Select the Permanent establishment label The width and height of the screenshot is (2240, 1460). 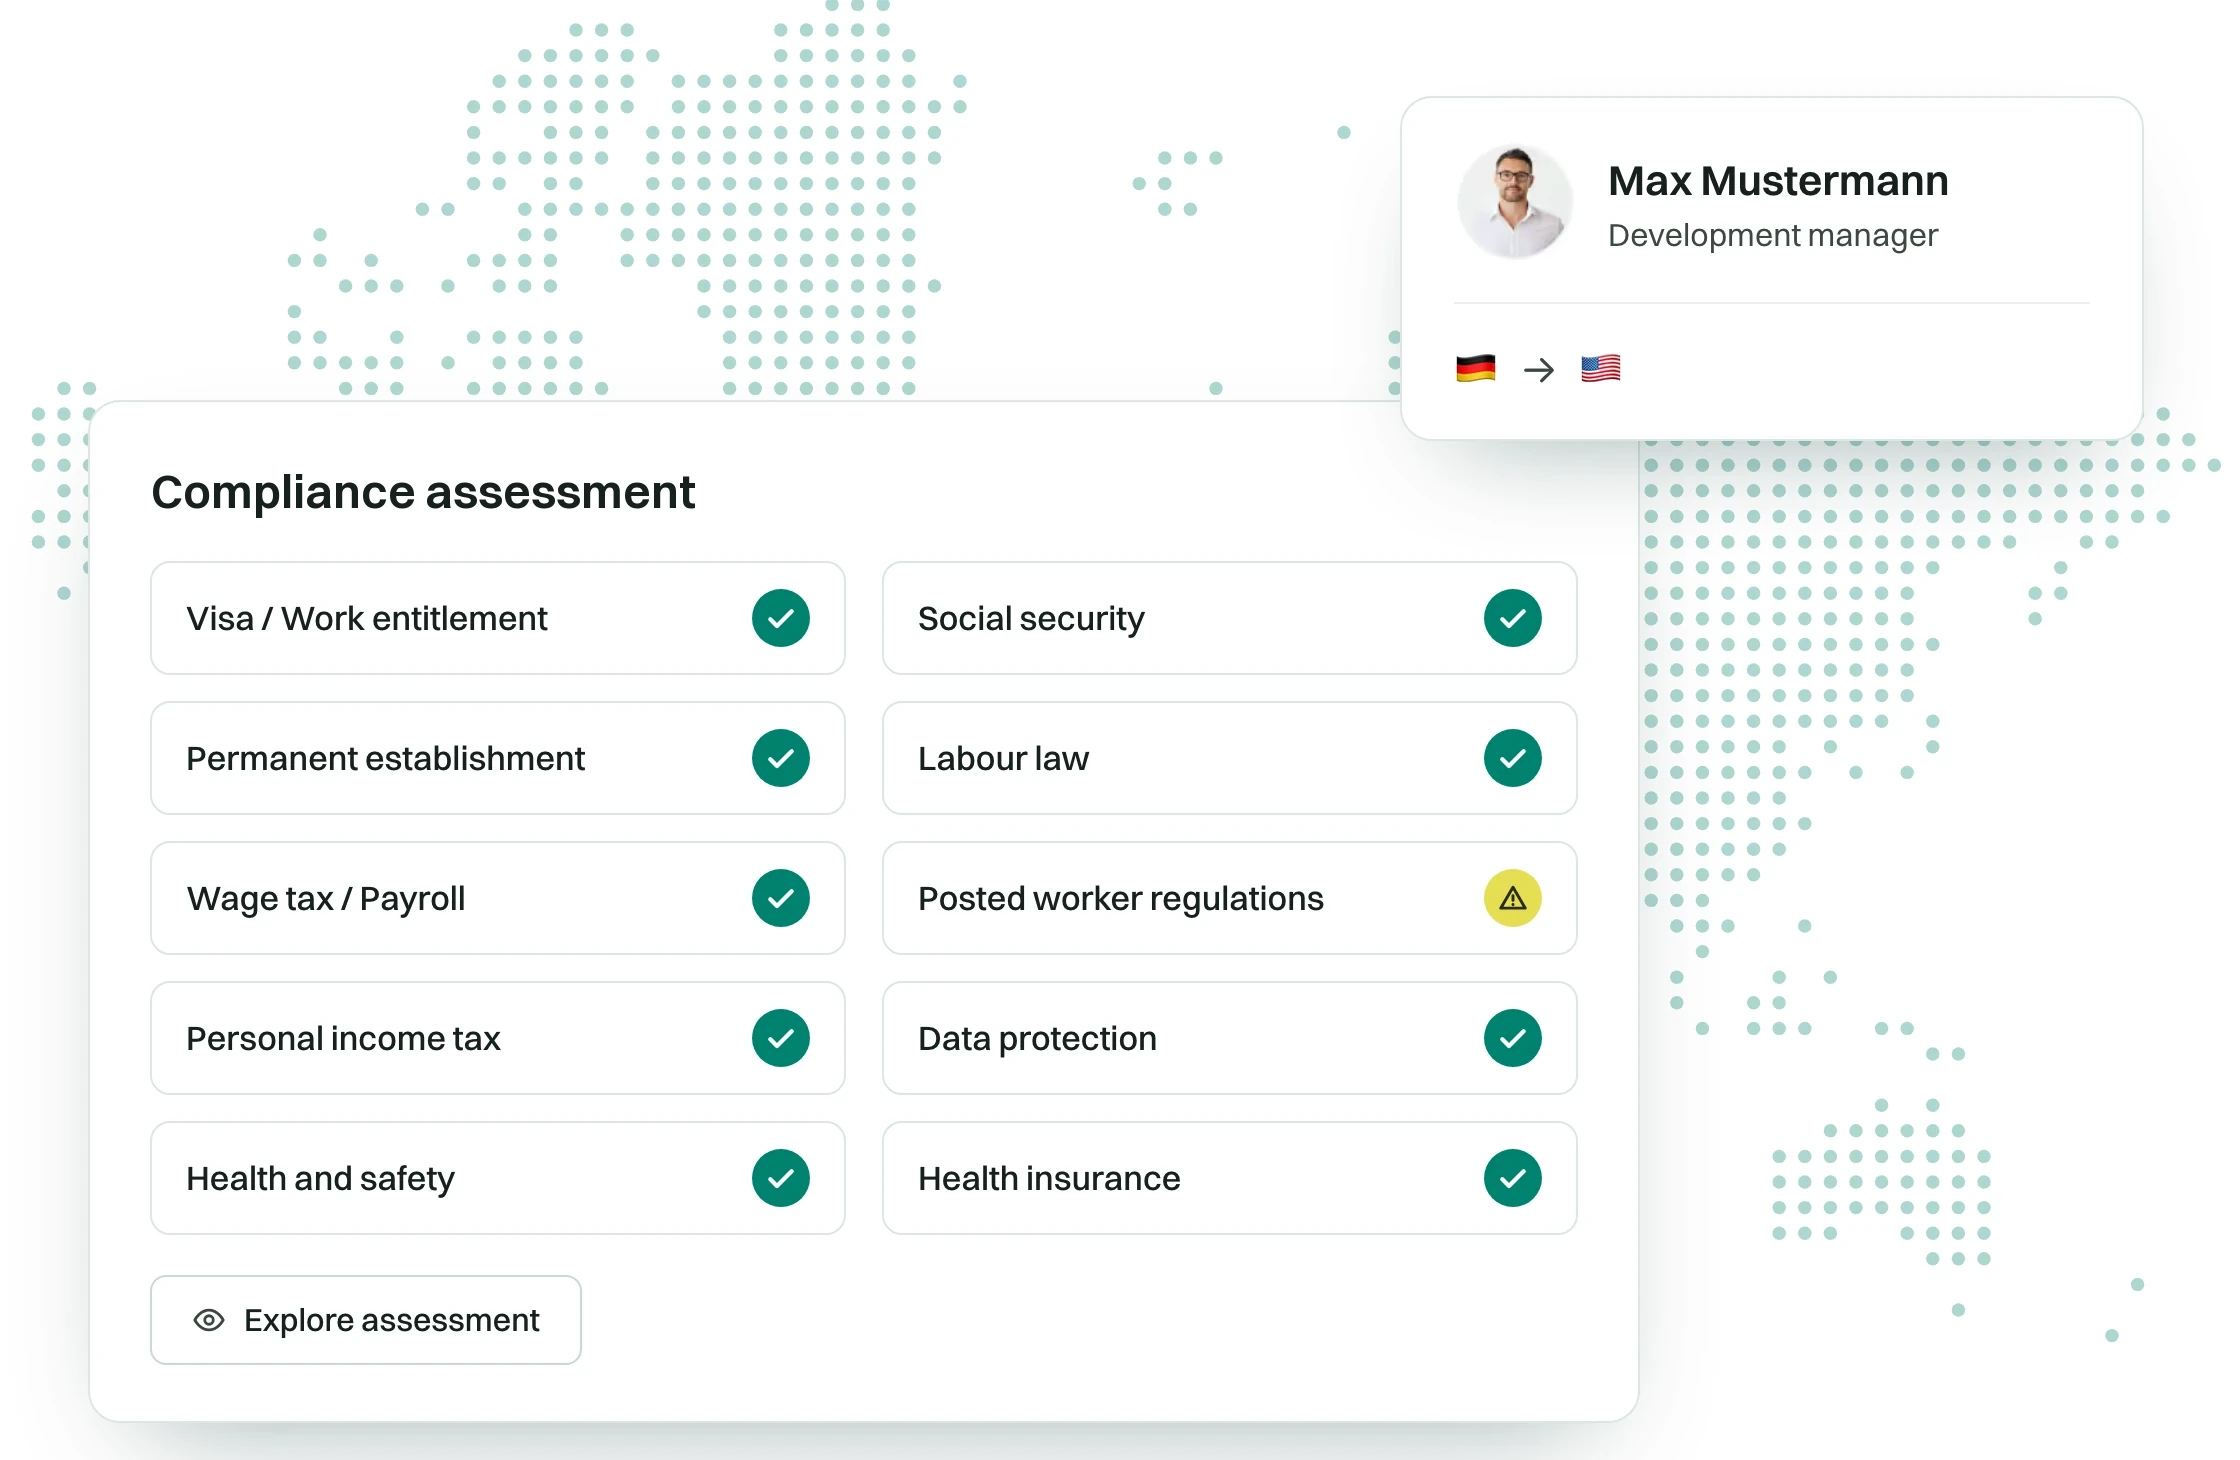[x=385, y=758]
